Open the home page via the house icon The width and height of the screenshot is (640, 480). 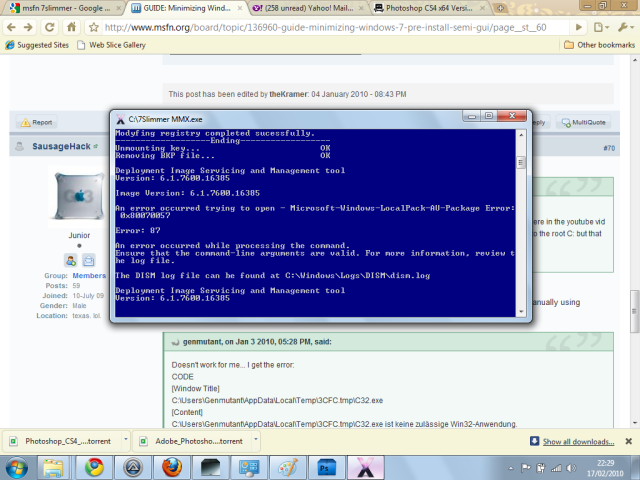point(71,27)
